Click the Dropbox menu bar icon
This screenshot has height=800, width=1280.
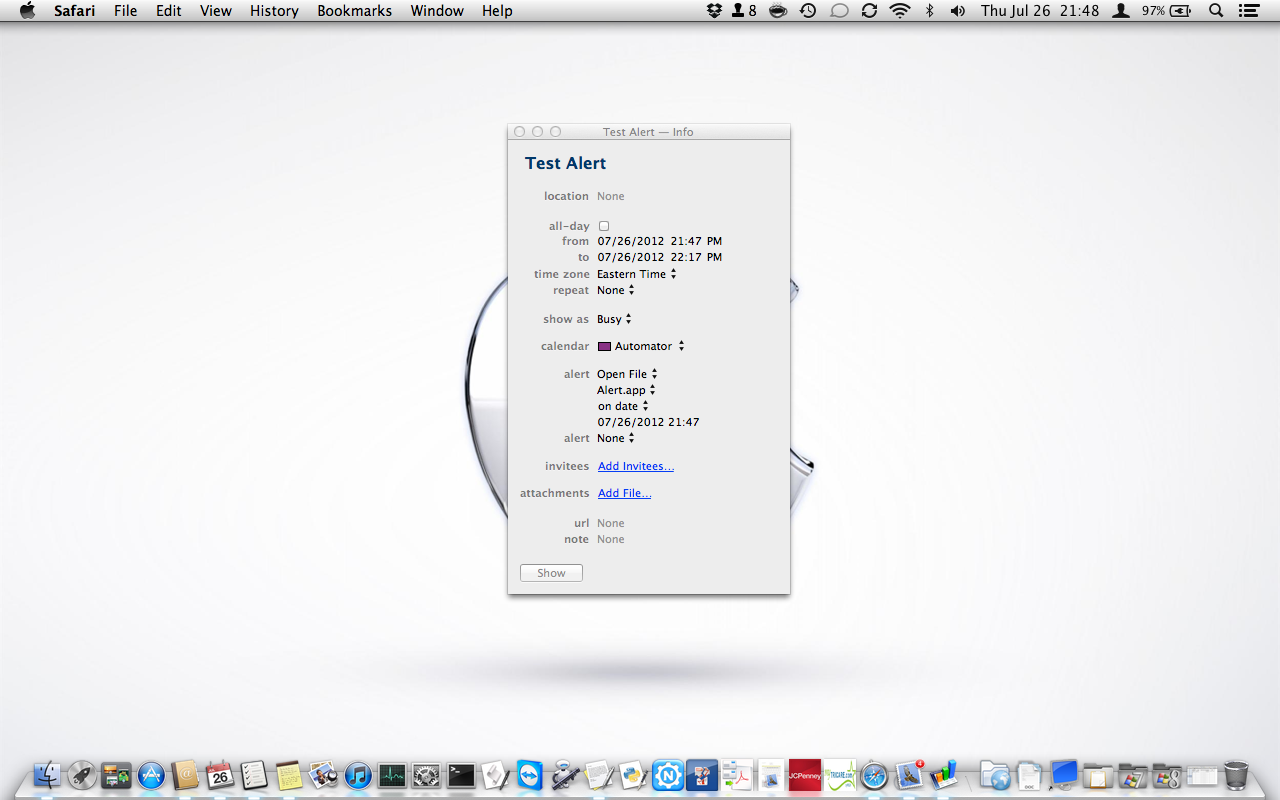click(x=714, y=11)
